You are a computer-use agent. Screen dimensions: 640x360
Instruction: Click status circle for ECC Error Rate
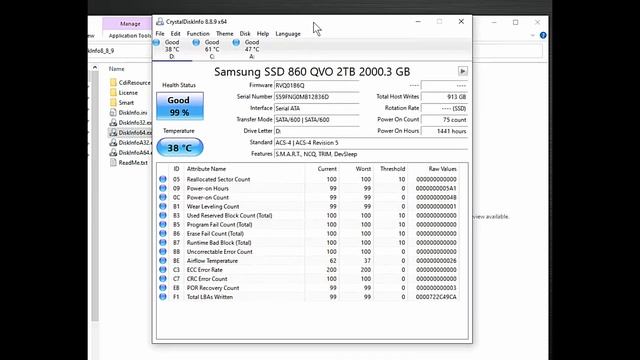coord(163,269)
